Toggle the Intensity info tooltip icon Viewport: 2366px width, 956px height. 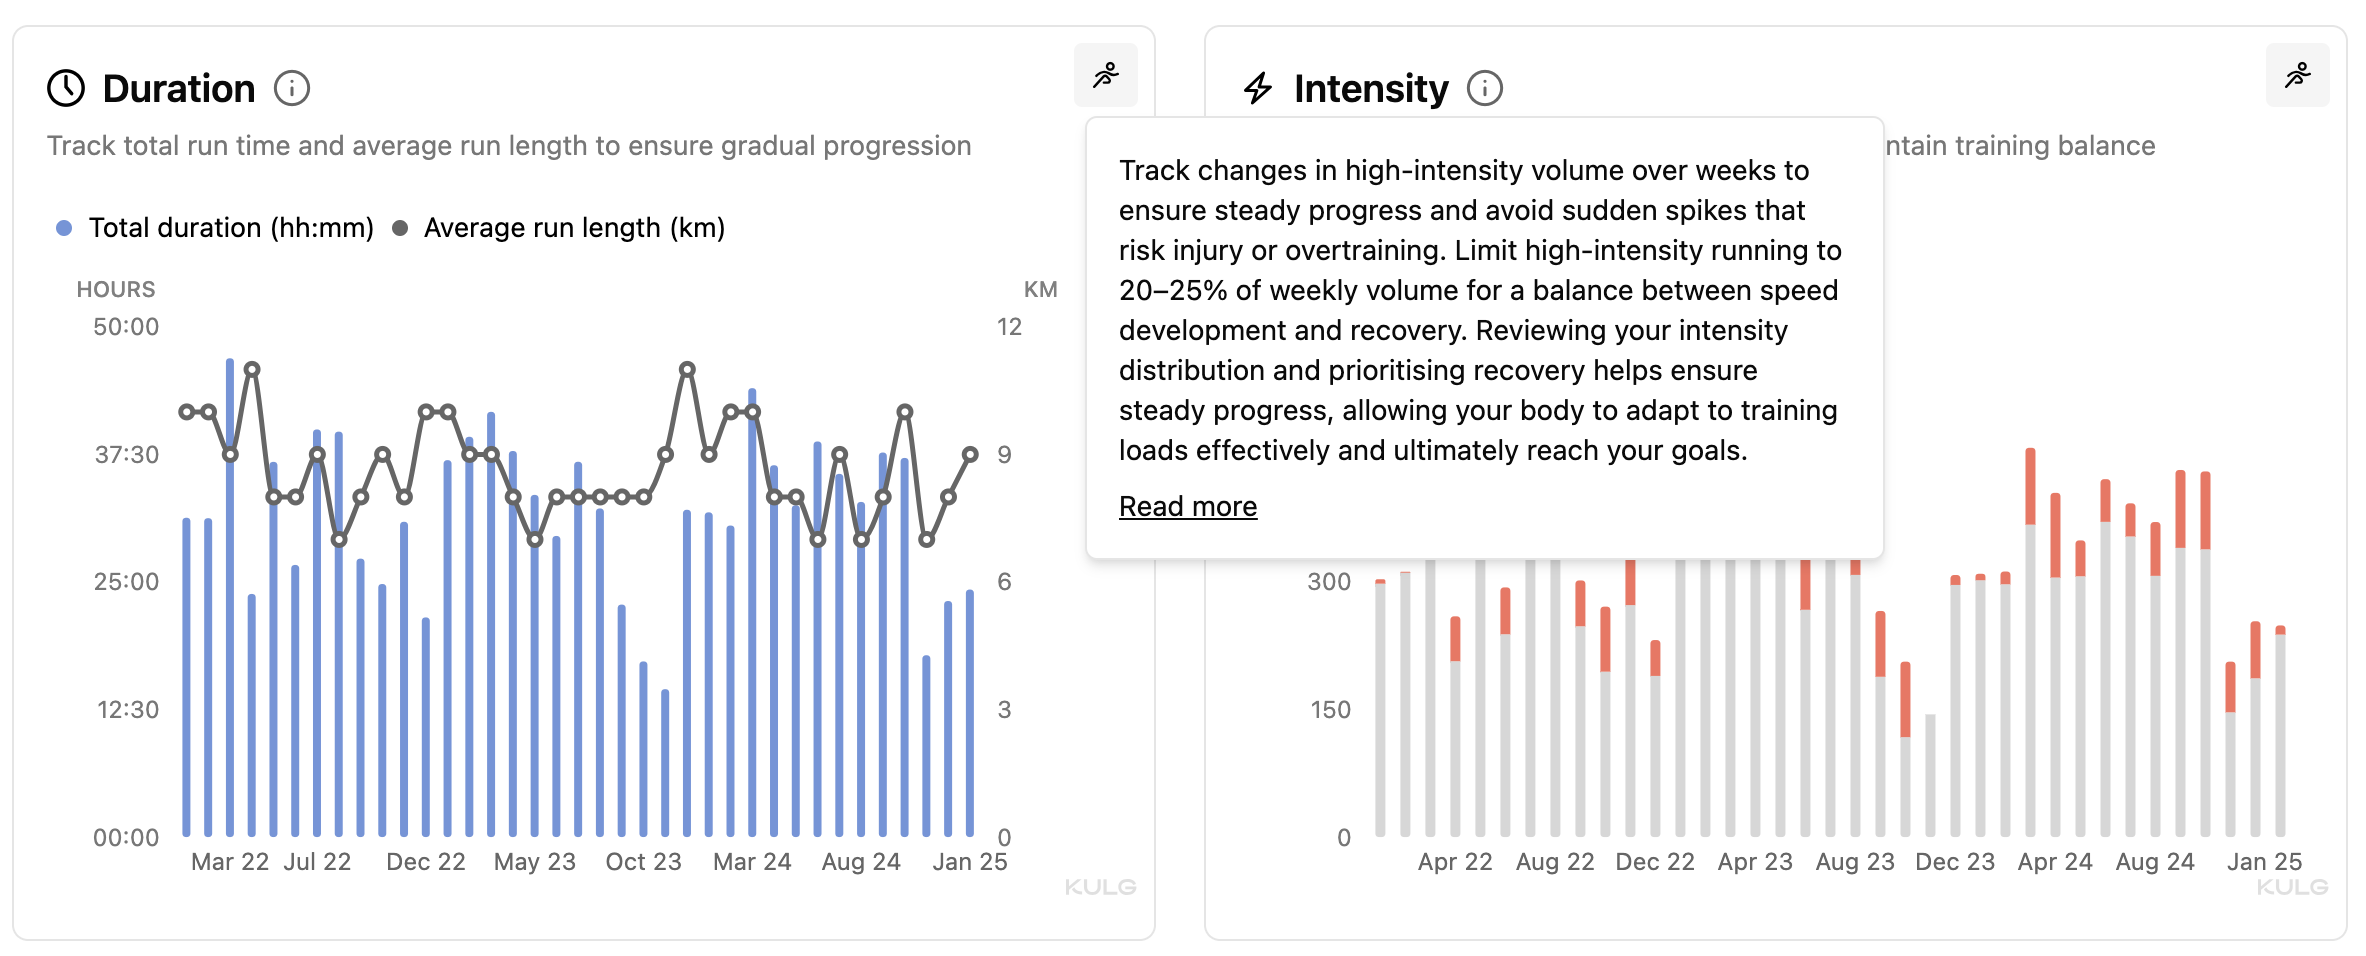click(x=1485, y=88)
